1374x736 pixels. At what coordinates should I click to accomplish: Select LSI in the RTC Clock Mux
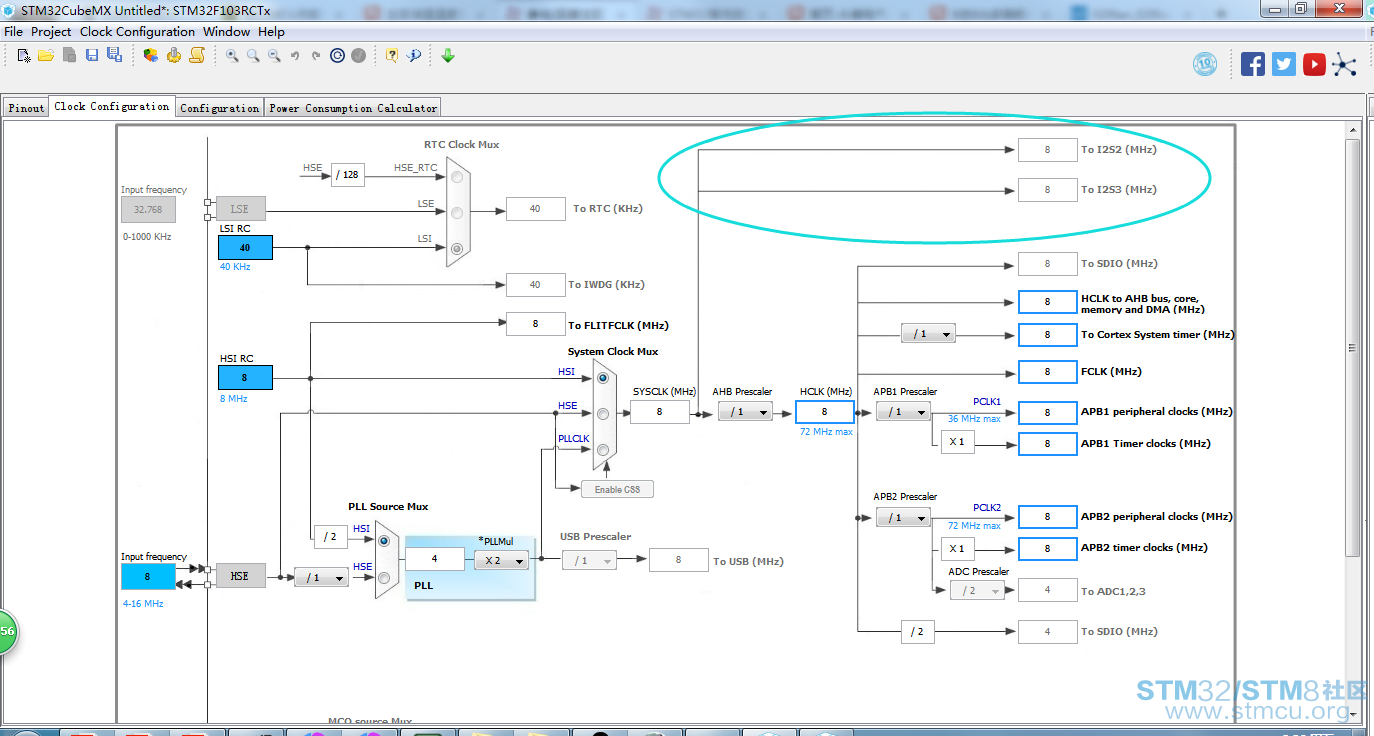pos(457,248)
